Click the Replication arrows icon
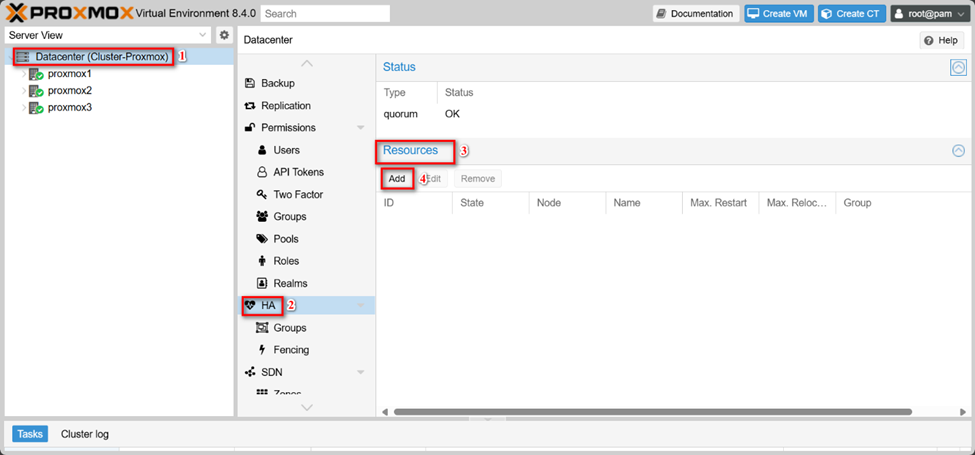This screenshot has width=975, height=455. pos(251,106)
